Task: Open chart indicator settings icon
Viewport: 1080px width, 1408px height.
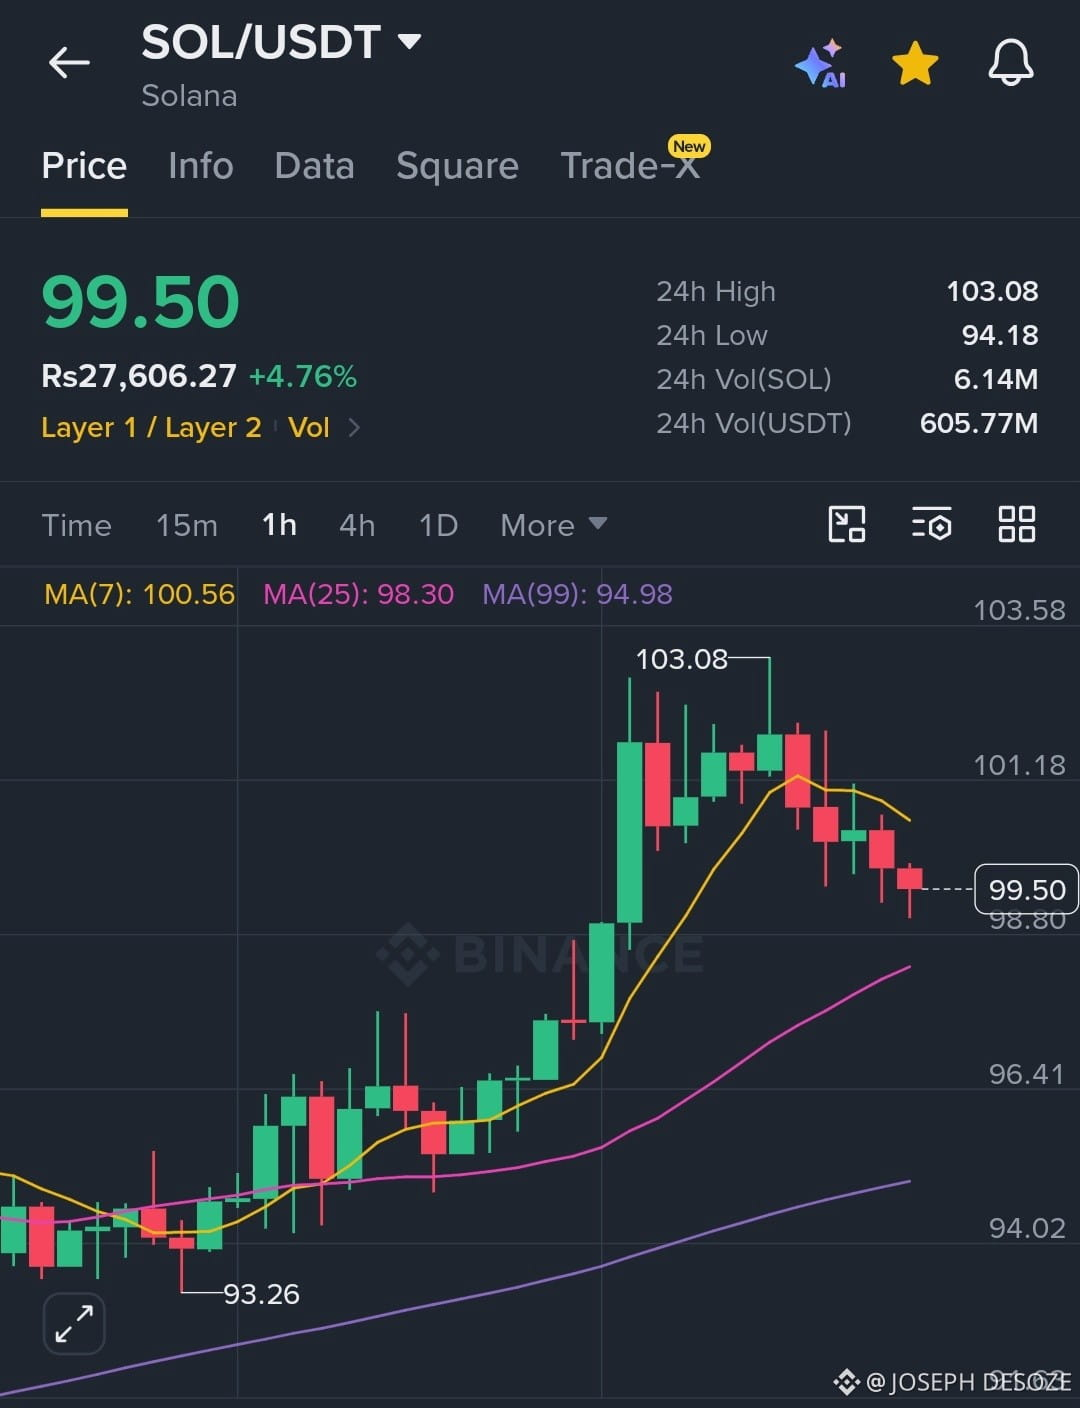Action: pos(931,524)
